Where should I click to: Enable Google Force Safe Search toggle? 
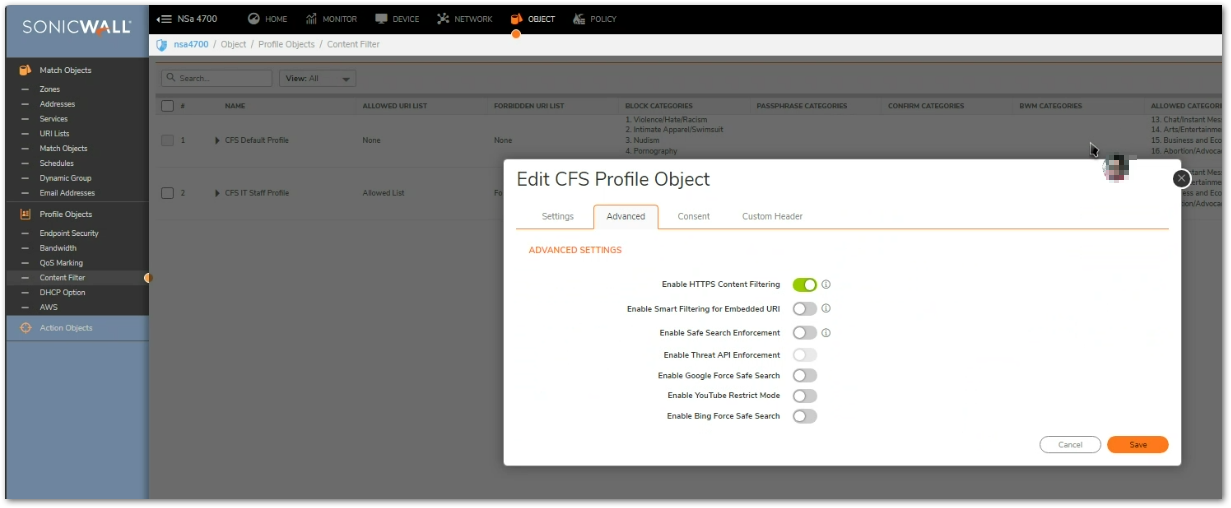pos(805,376)
